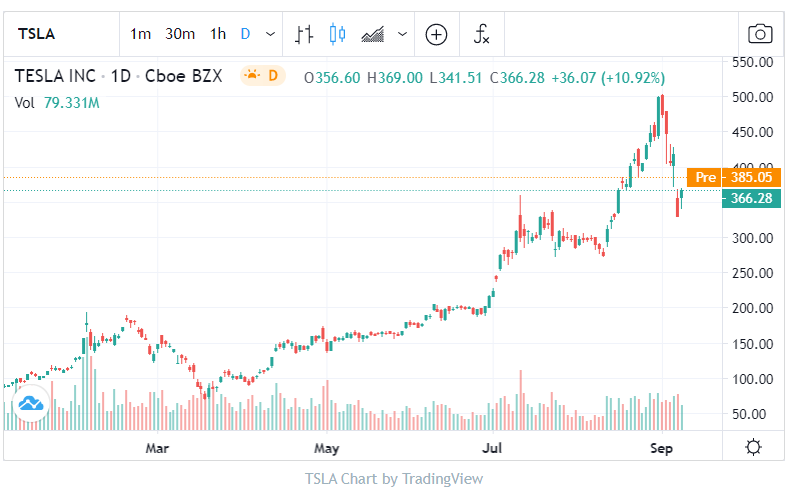
Task: Click the market status D sun badge
Action: tap(262, 76)
